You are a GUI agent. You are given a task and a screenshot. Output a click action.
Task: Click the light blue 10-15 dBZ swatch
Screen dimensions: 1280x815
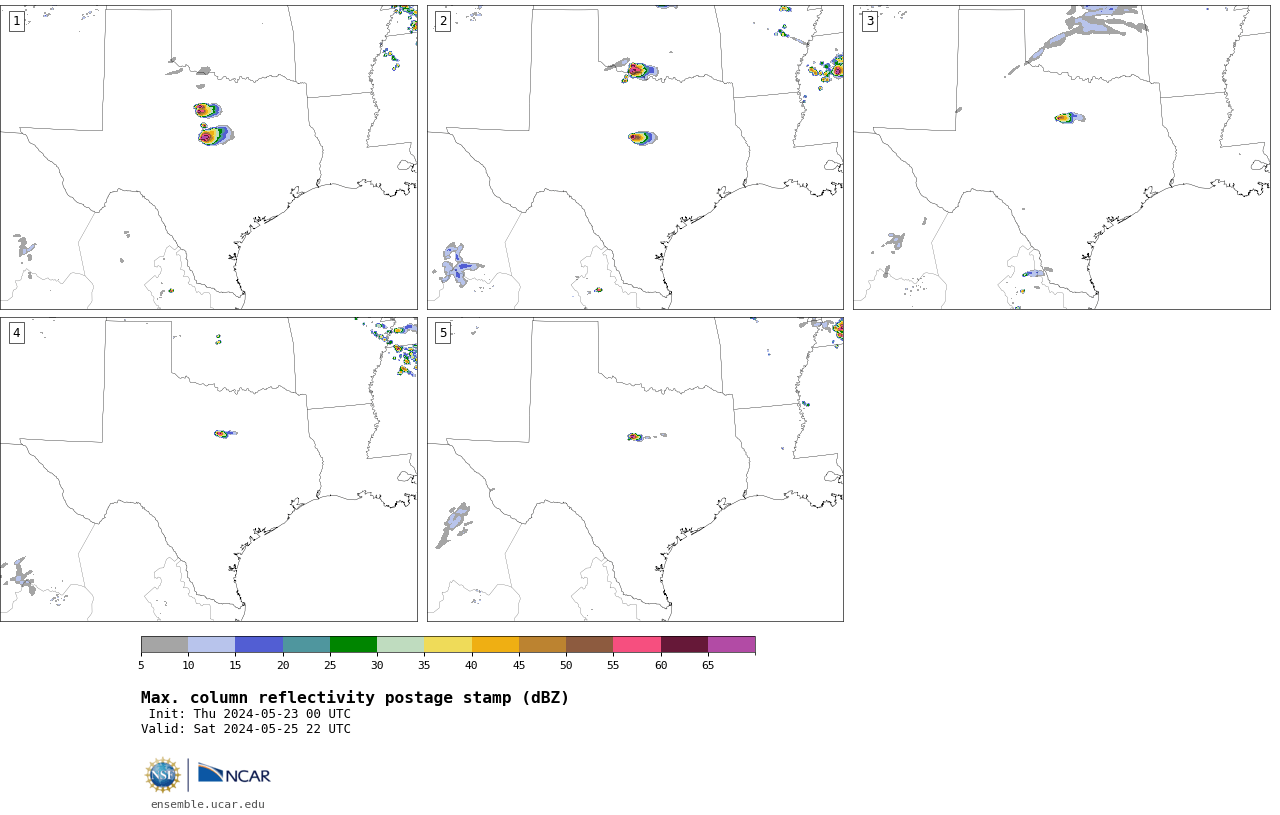coord(212,644)
